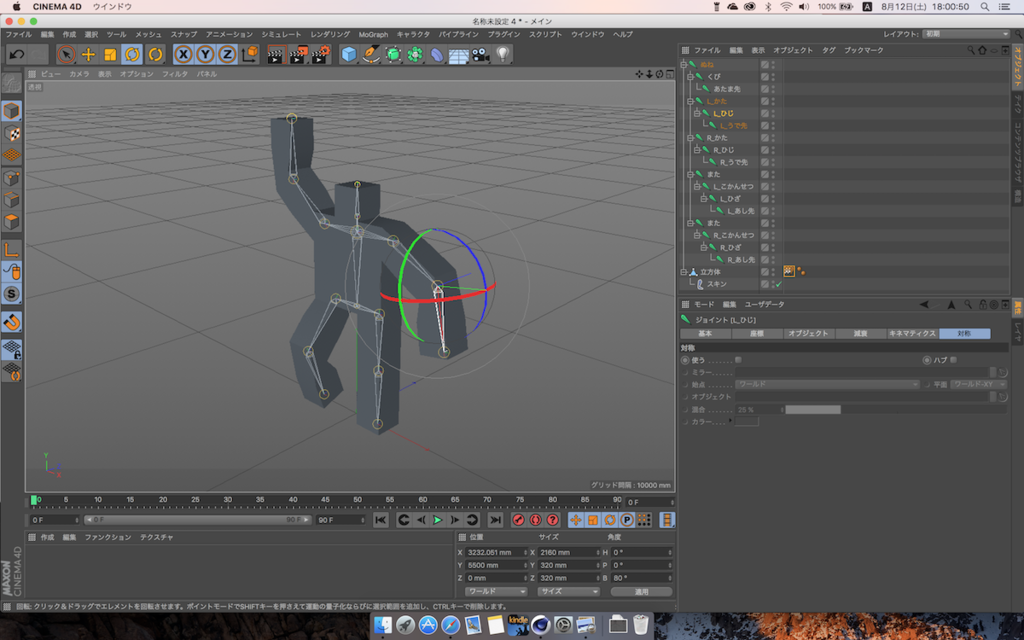
Task: Add a floor environment object
Action: pyautogui.click(x=458, y=54)
